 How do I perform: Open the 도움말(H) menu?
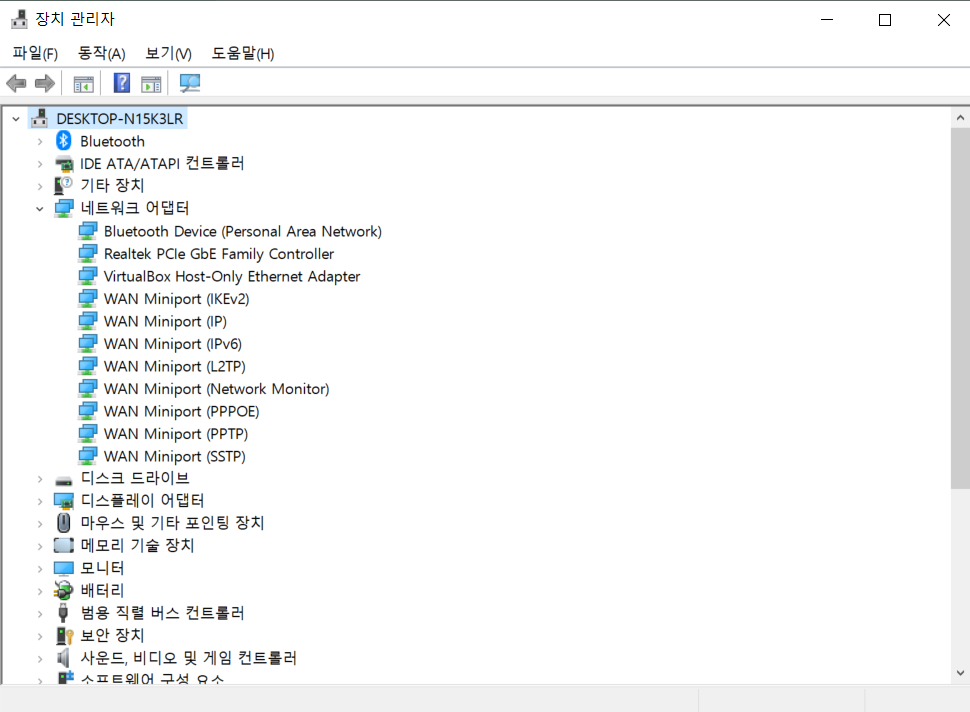point(243,53)
